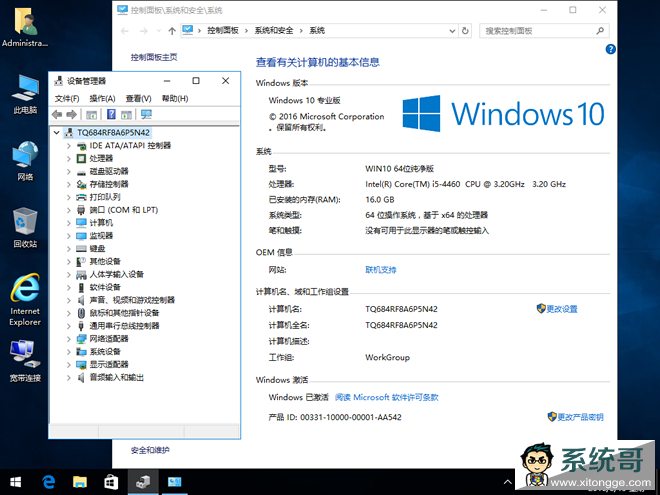This screenshot has height=495, width=660.
Task: Open the 此电脑 desktop icon
Action: click(x=25, y=94)
